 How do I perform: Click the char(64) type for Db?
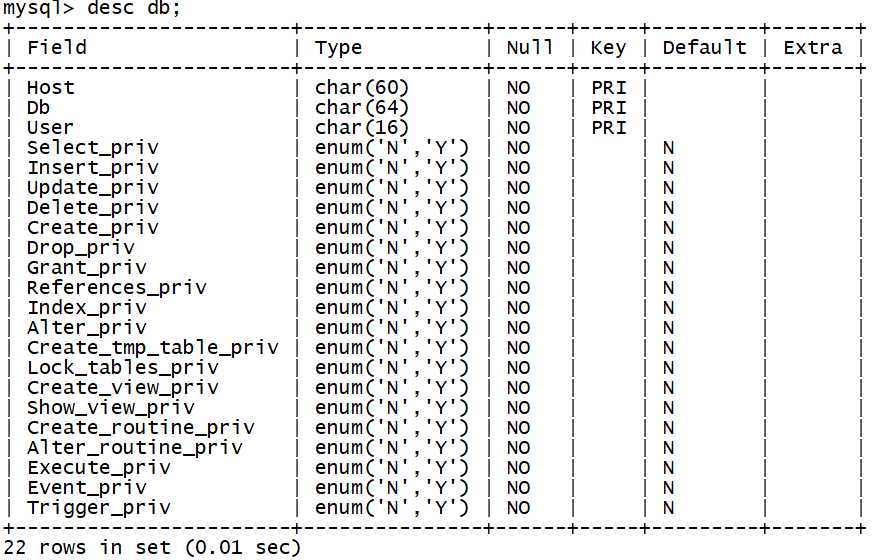click(x=362, y=107)
